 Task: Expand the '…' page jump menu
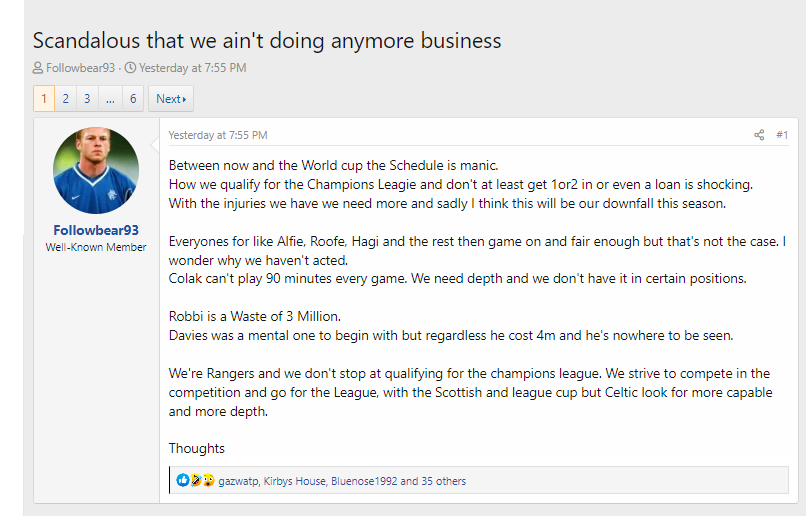point(110,99)
